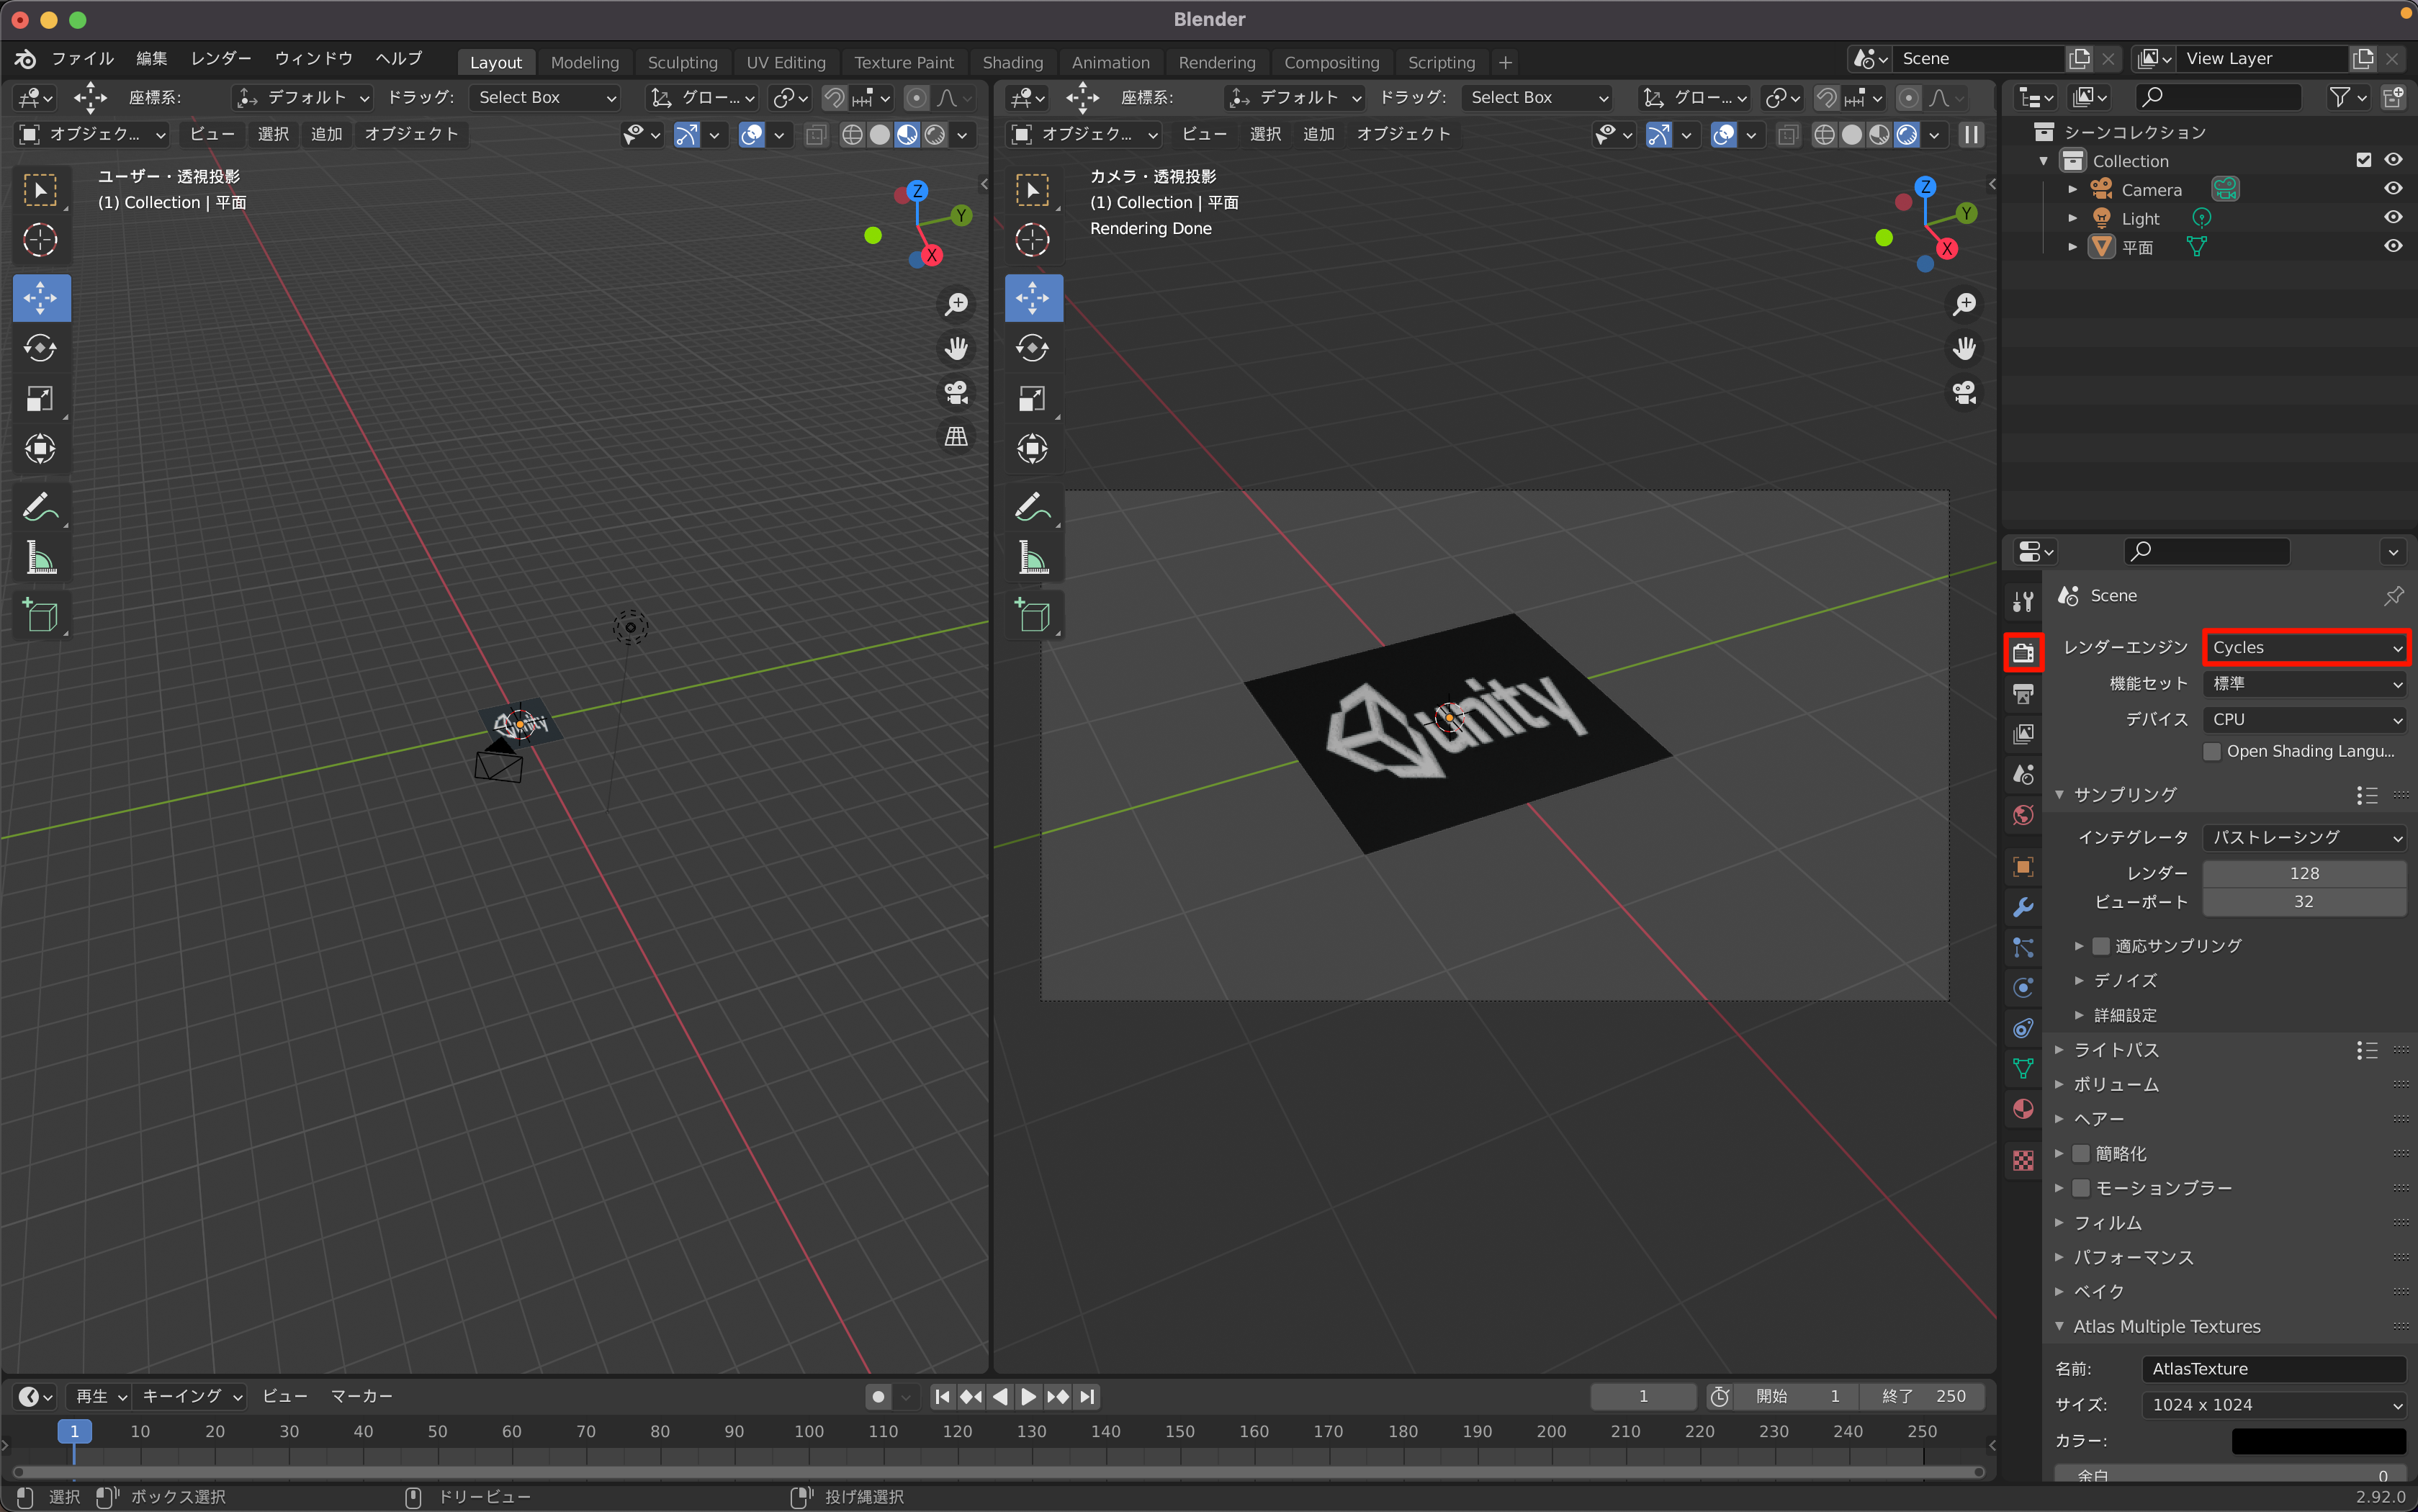Image resolution: width=2418 pixels, height=1512 pixels.
Task: Open the device CPU dropdown
Action: [2305, 719]
